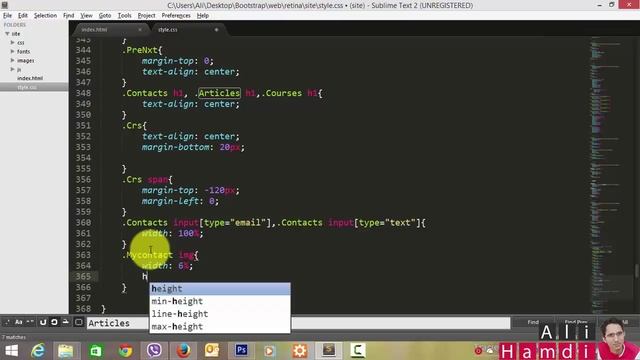This screenshot has height=360, width=640.
Task: Open the Windows Start button
Action: click(11, 351)
